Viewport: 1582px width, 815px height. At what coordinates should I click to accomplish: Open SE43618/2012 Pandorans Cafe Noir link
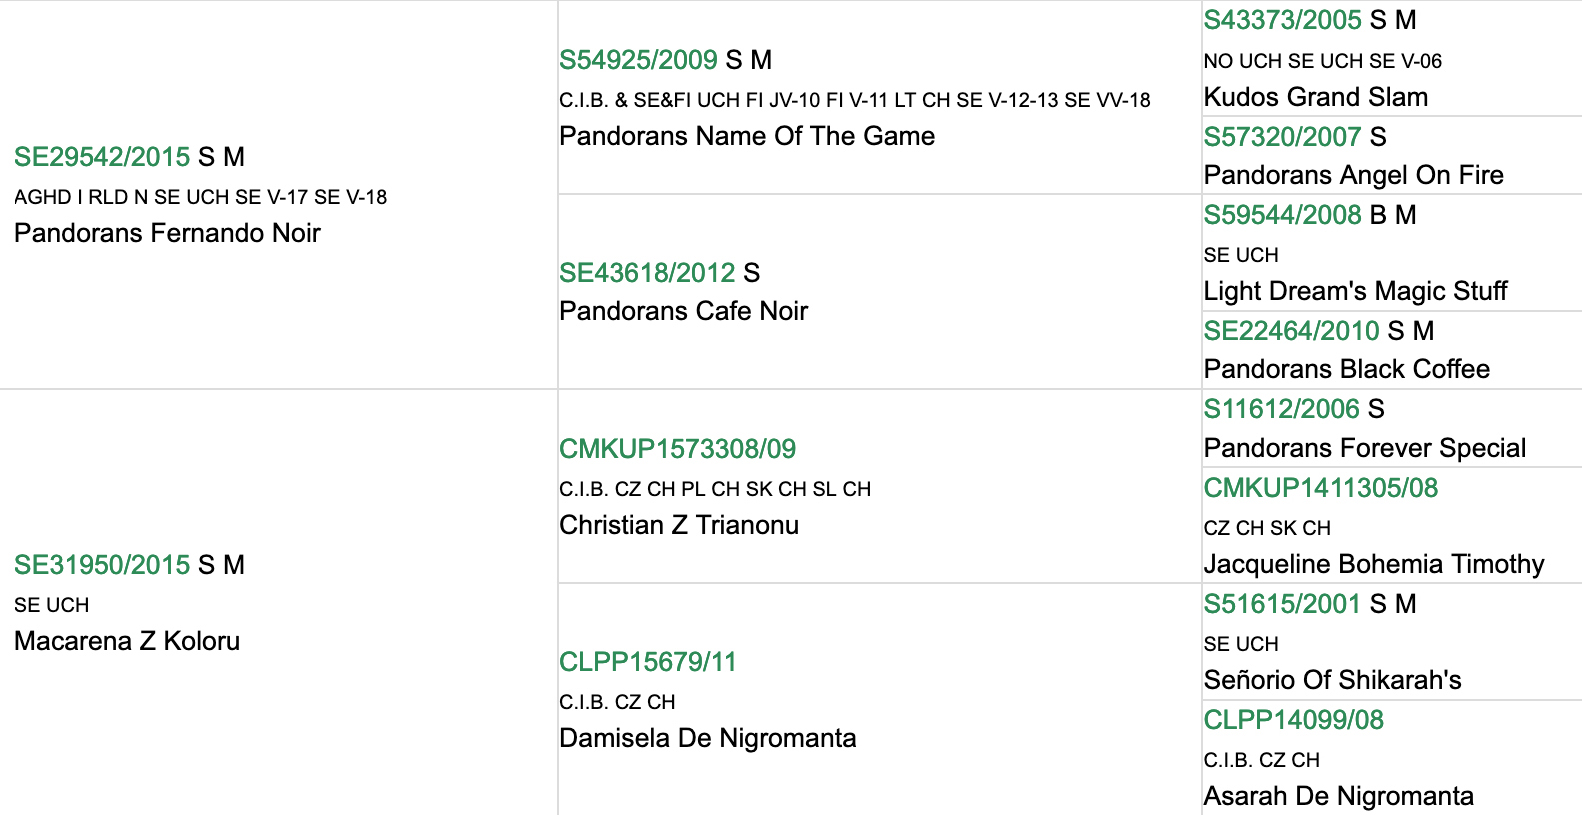tap(647, 273)
